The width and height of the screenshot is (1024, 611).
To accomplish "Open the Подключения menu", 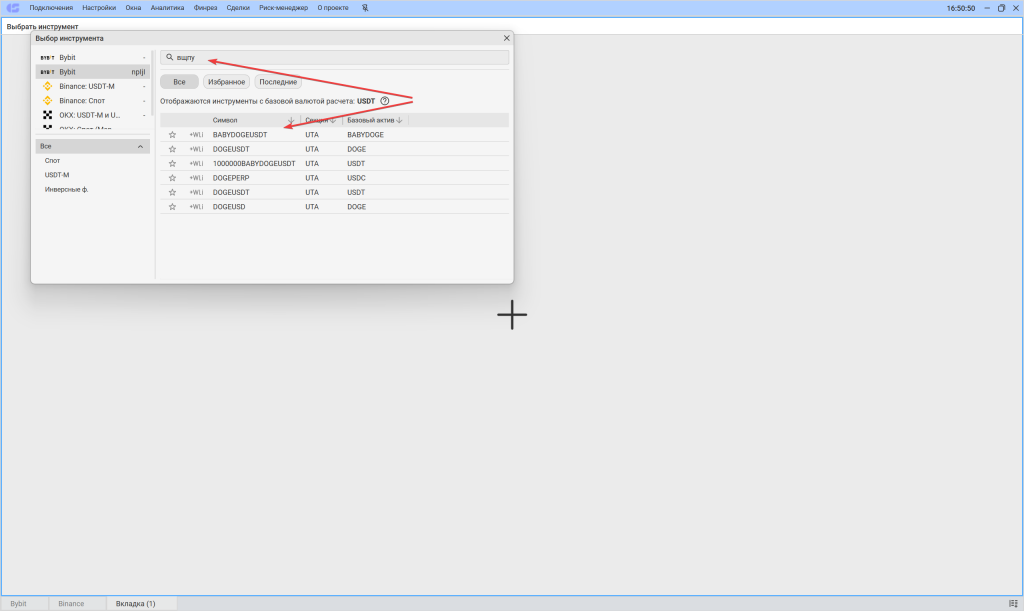I will 51,8.
